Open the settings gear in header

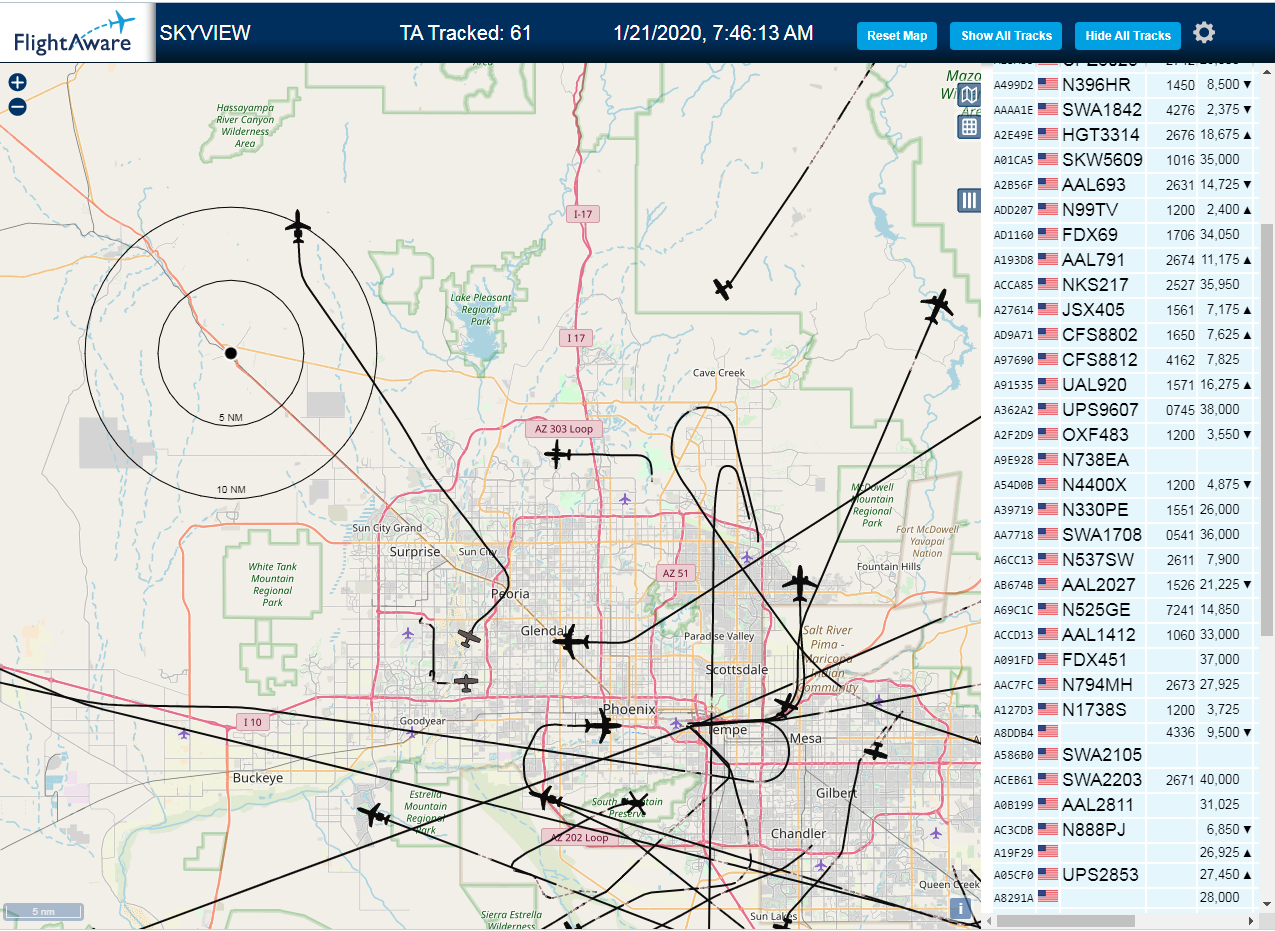(x=1204, y=33)
